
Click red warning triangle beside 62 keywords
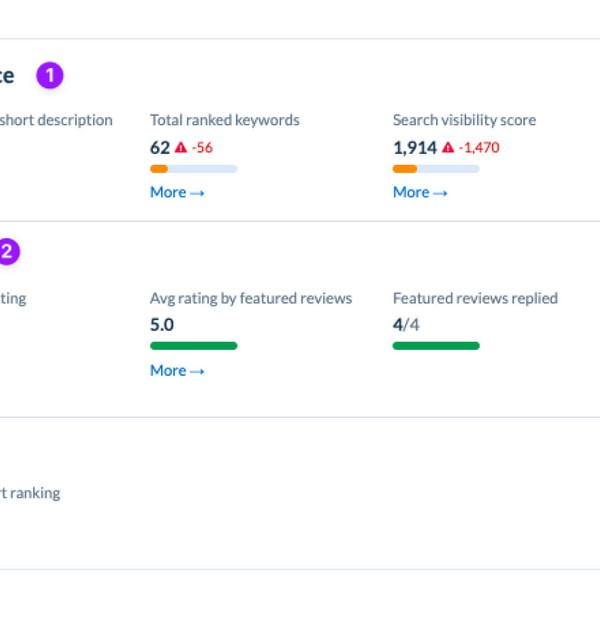pyautogui.click(x=181, y=148)
